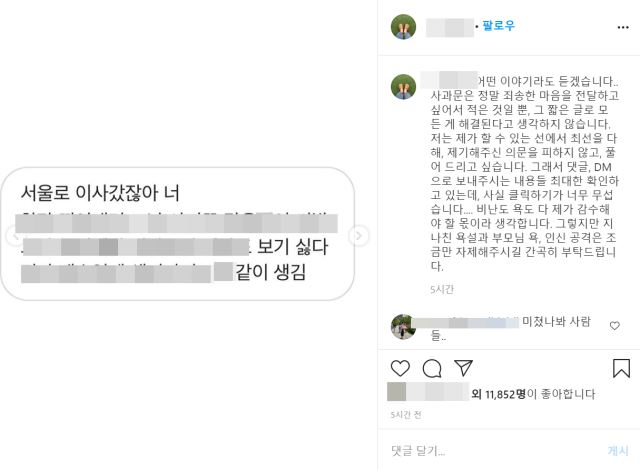Click the 5시간 전 post timestamp
This screenshot has width=640, height=470.
[x=406, y=415]
